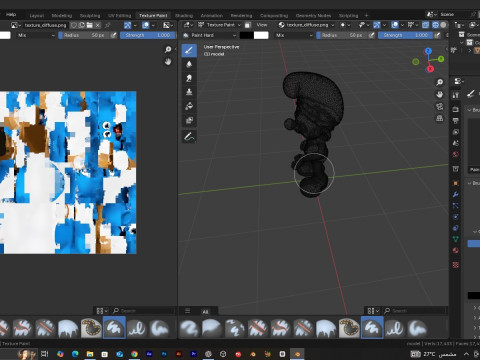Open viewport texture_diffuse.png canvas dropdown
Screen dimensions: 480x360
coord(306,25)
